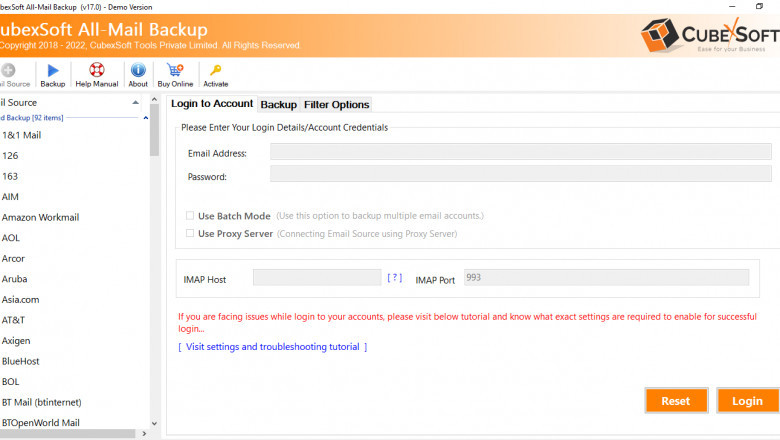Select 126 in source list
This screenshot has height=440, width=780.
tap(10, 156)
